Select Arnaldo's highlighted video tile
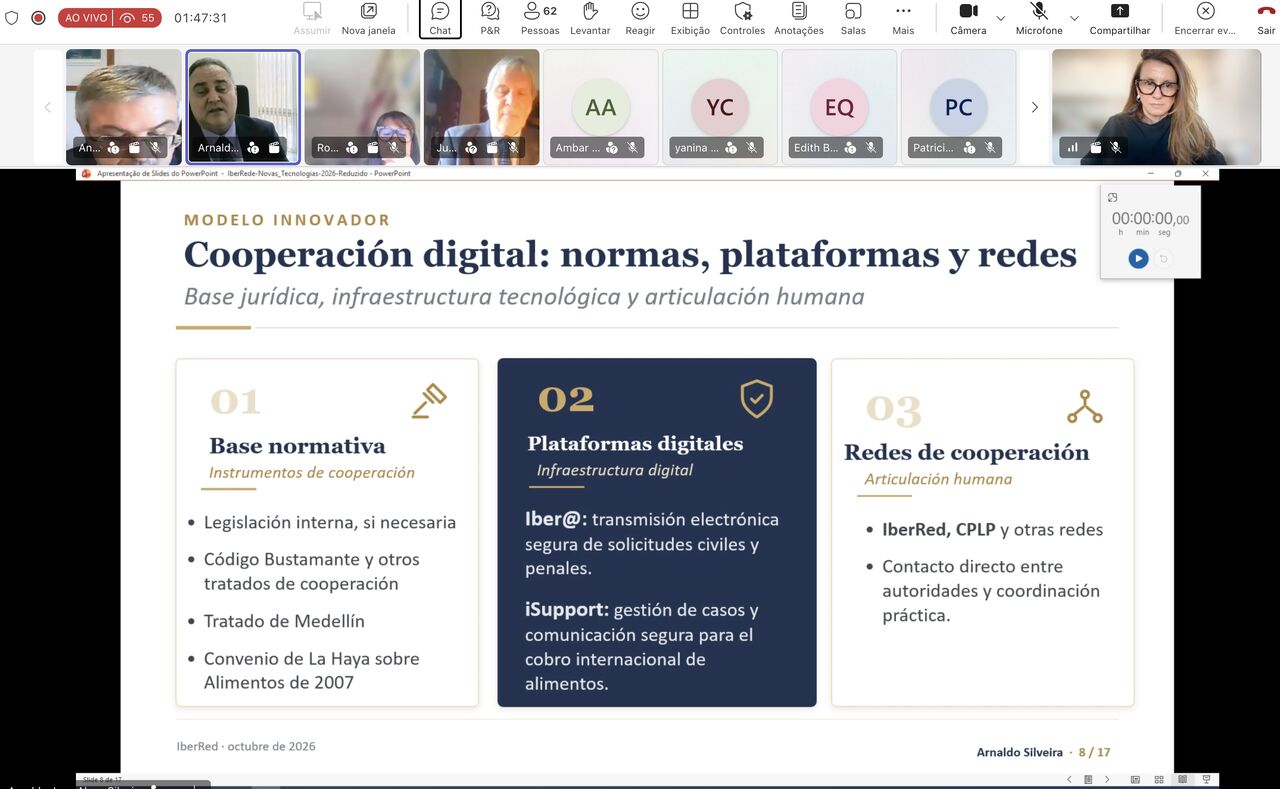1280x789 pixels. click(x=243, y=107)
